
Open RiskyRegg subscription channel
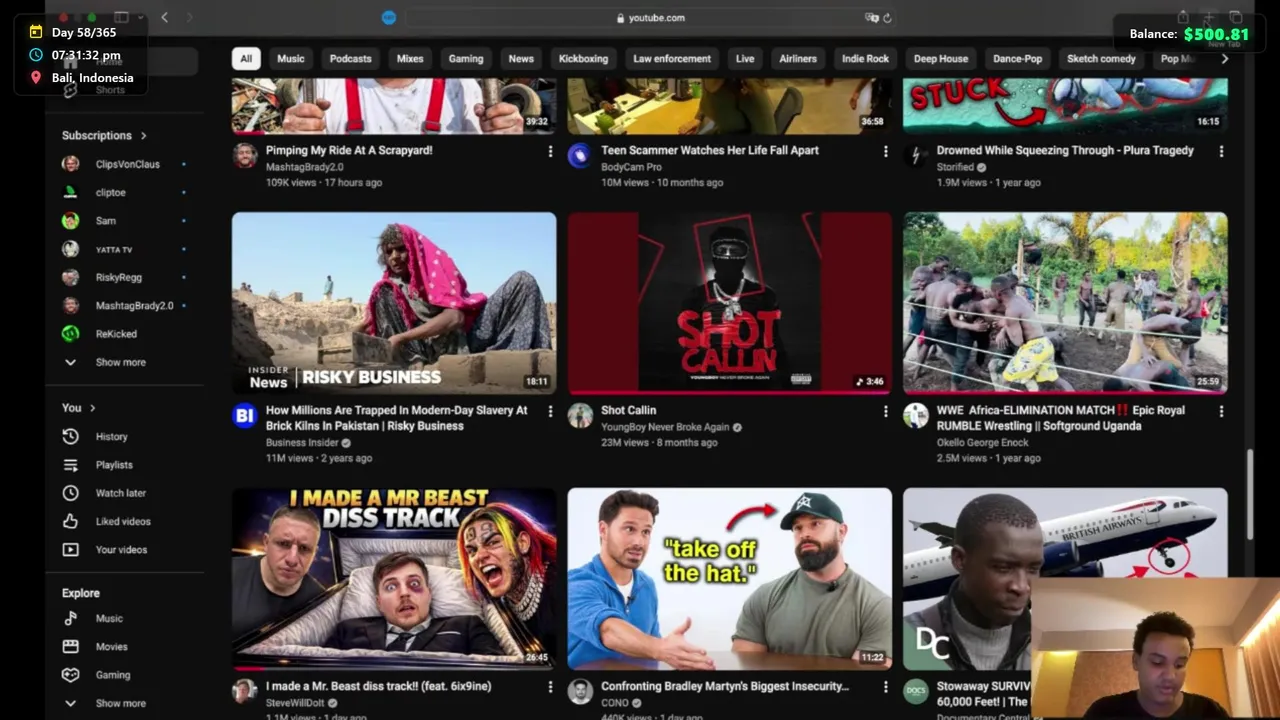click(118, 277)
